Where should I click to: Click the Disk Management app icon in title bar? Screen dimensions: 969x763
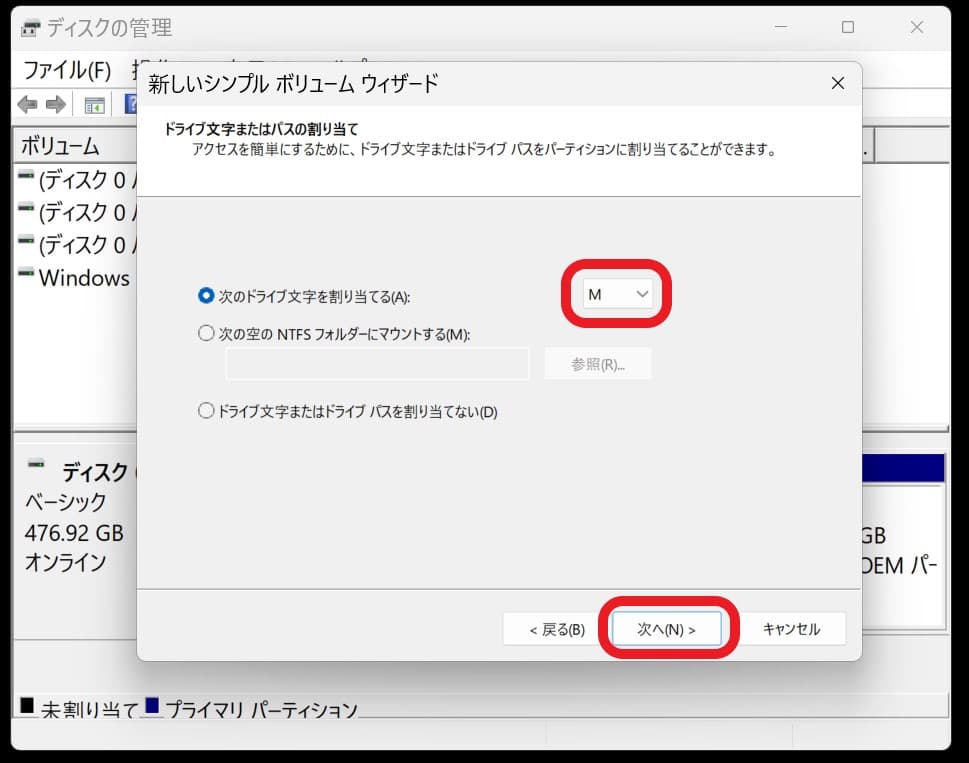[30, 28]
